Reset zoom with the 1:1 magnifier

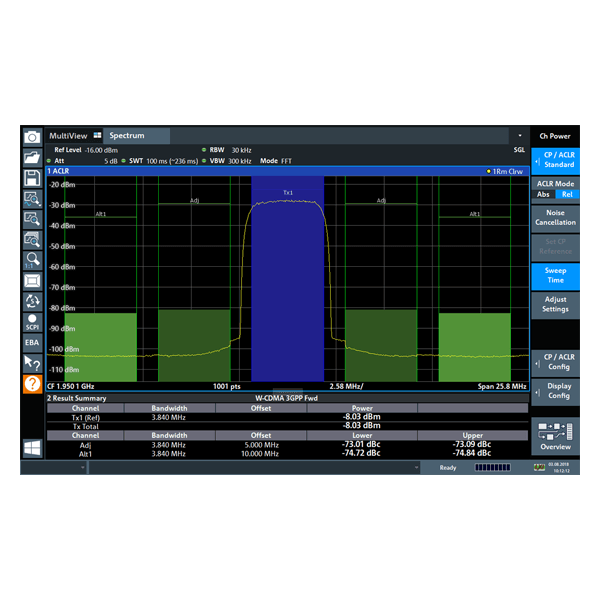coord(32,260)
